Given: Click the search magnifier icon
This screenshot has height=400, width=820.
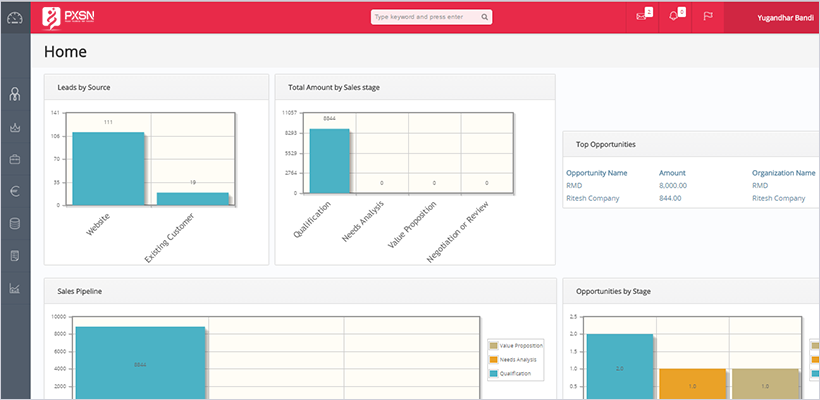Looking at the screenshot, I should tap(484, 17).
